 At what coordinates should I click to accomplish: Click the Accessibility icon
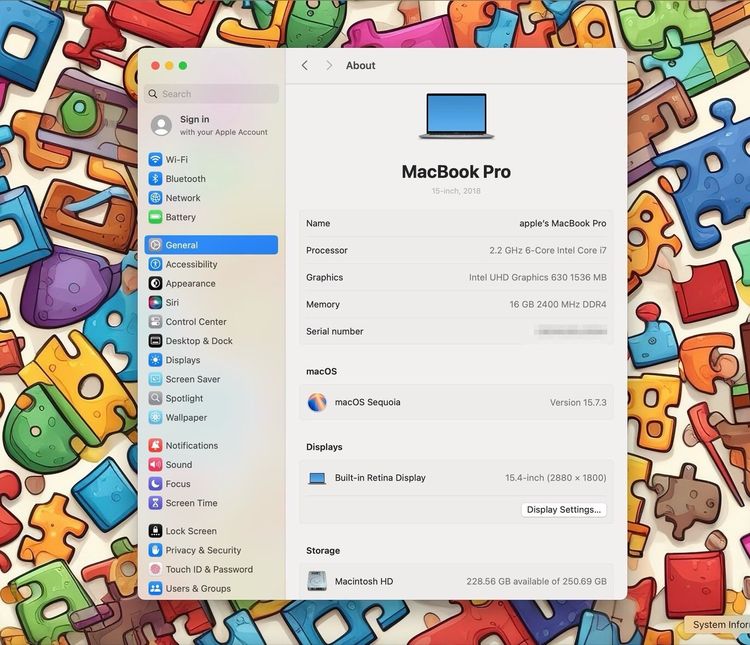tap(155, 264)
